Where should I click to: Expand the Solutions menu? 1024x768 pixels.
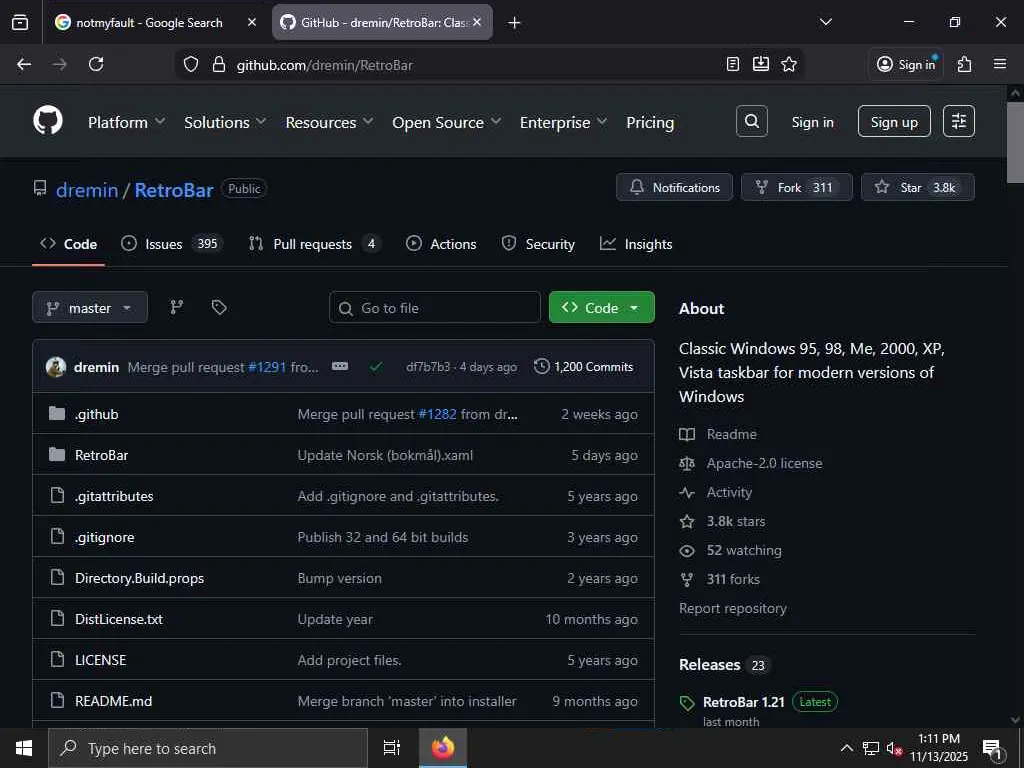click(x=225, y=122)
